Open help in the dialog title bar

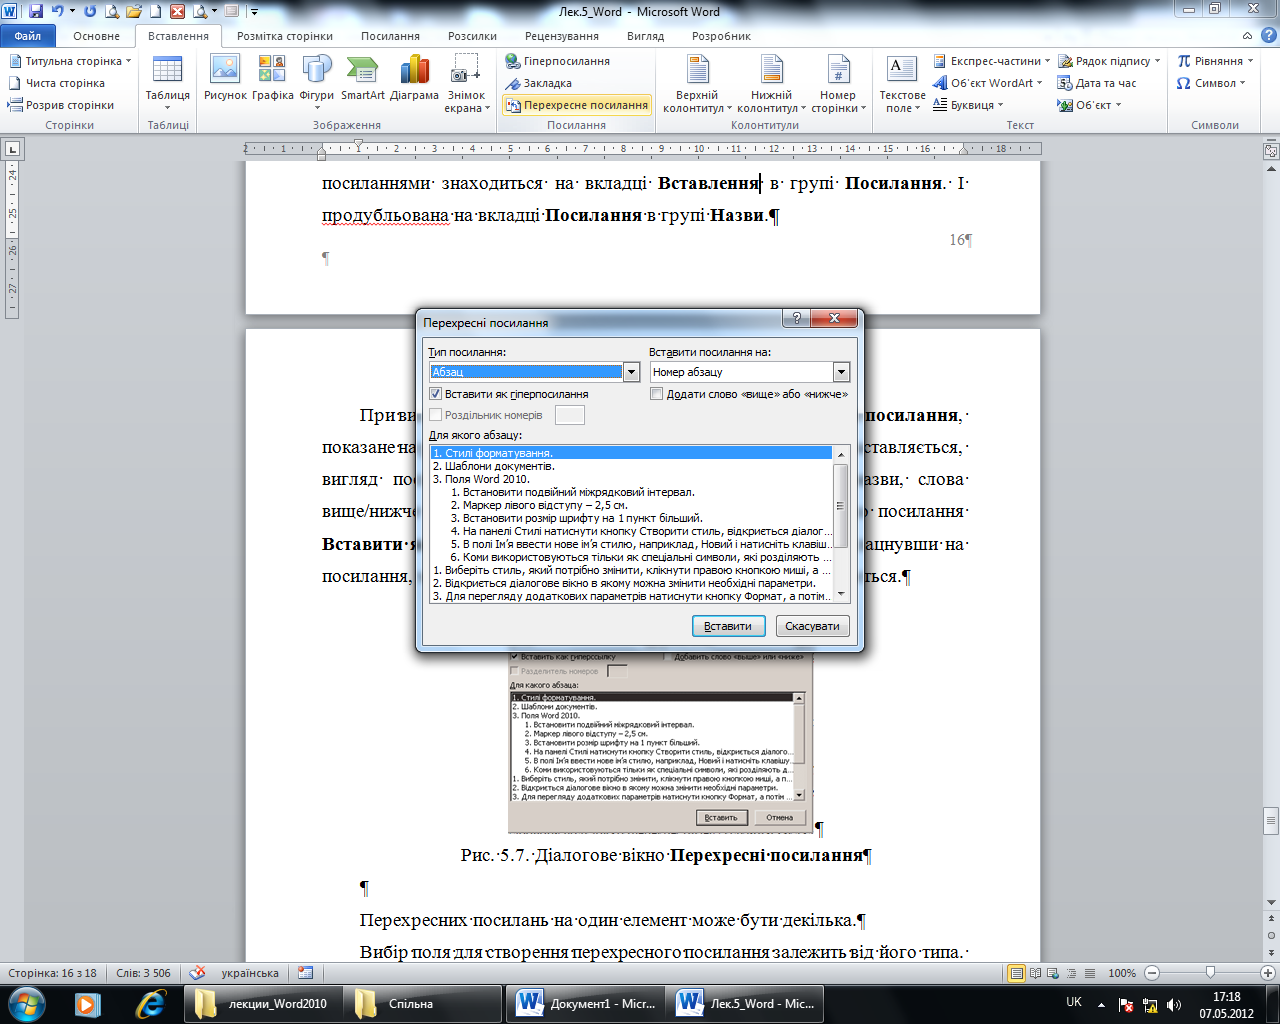point(796,318)
